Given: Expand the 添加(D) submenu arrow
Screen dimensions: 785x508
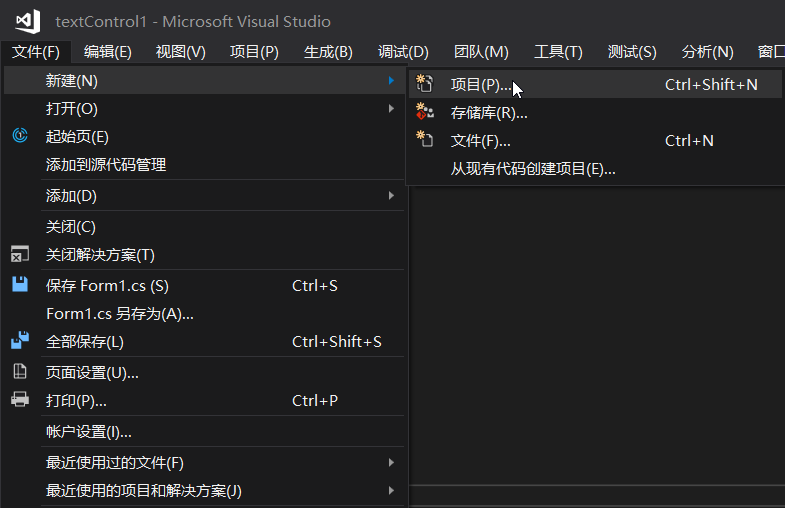Looking at the screenshot, I should click(391, 195).
